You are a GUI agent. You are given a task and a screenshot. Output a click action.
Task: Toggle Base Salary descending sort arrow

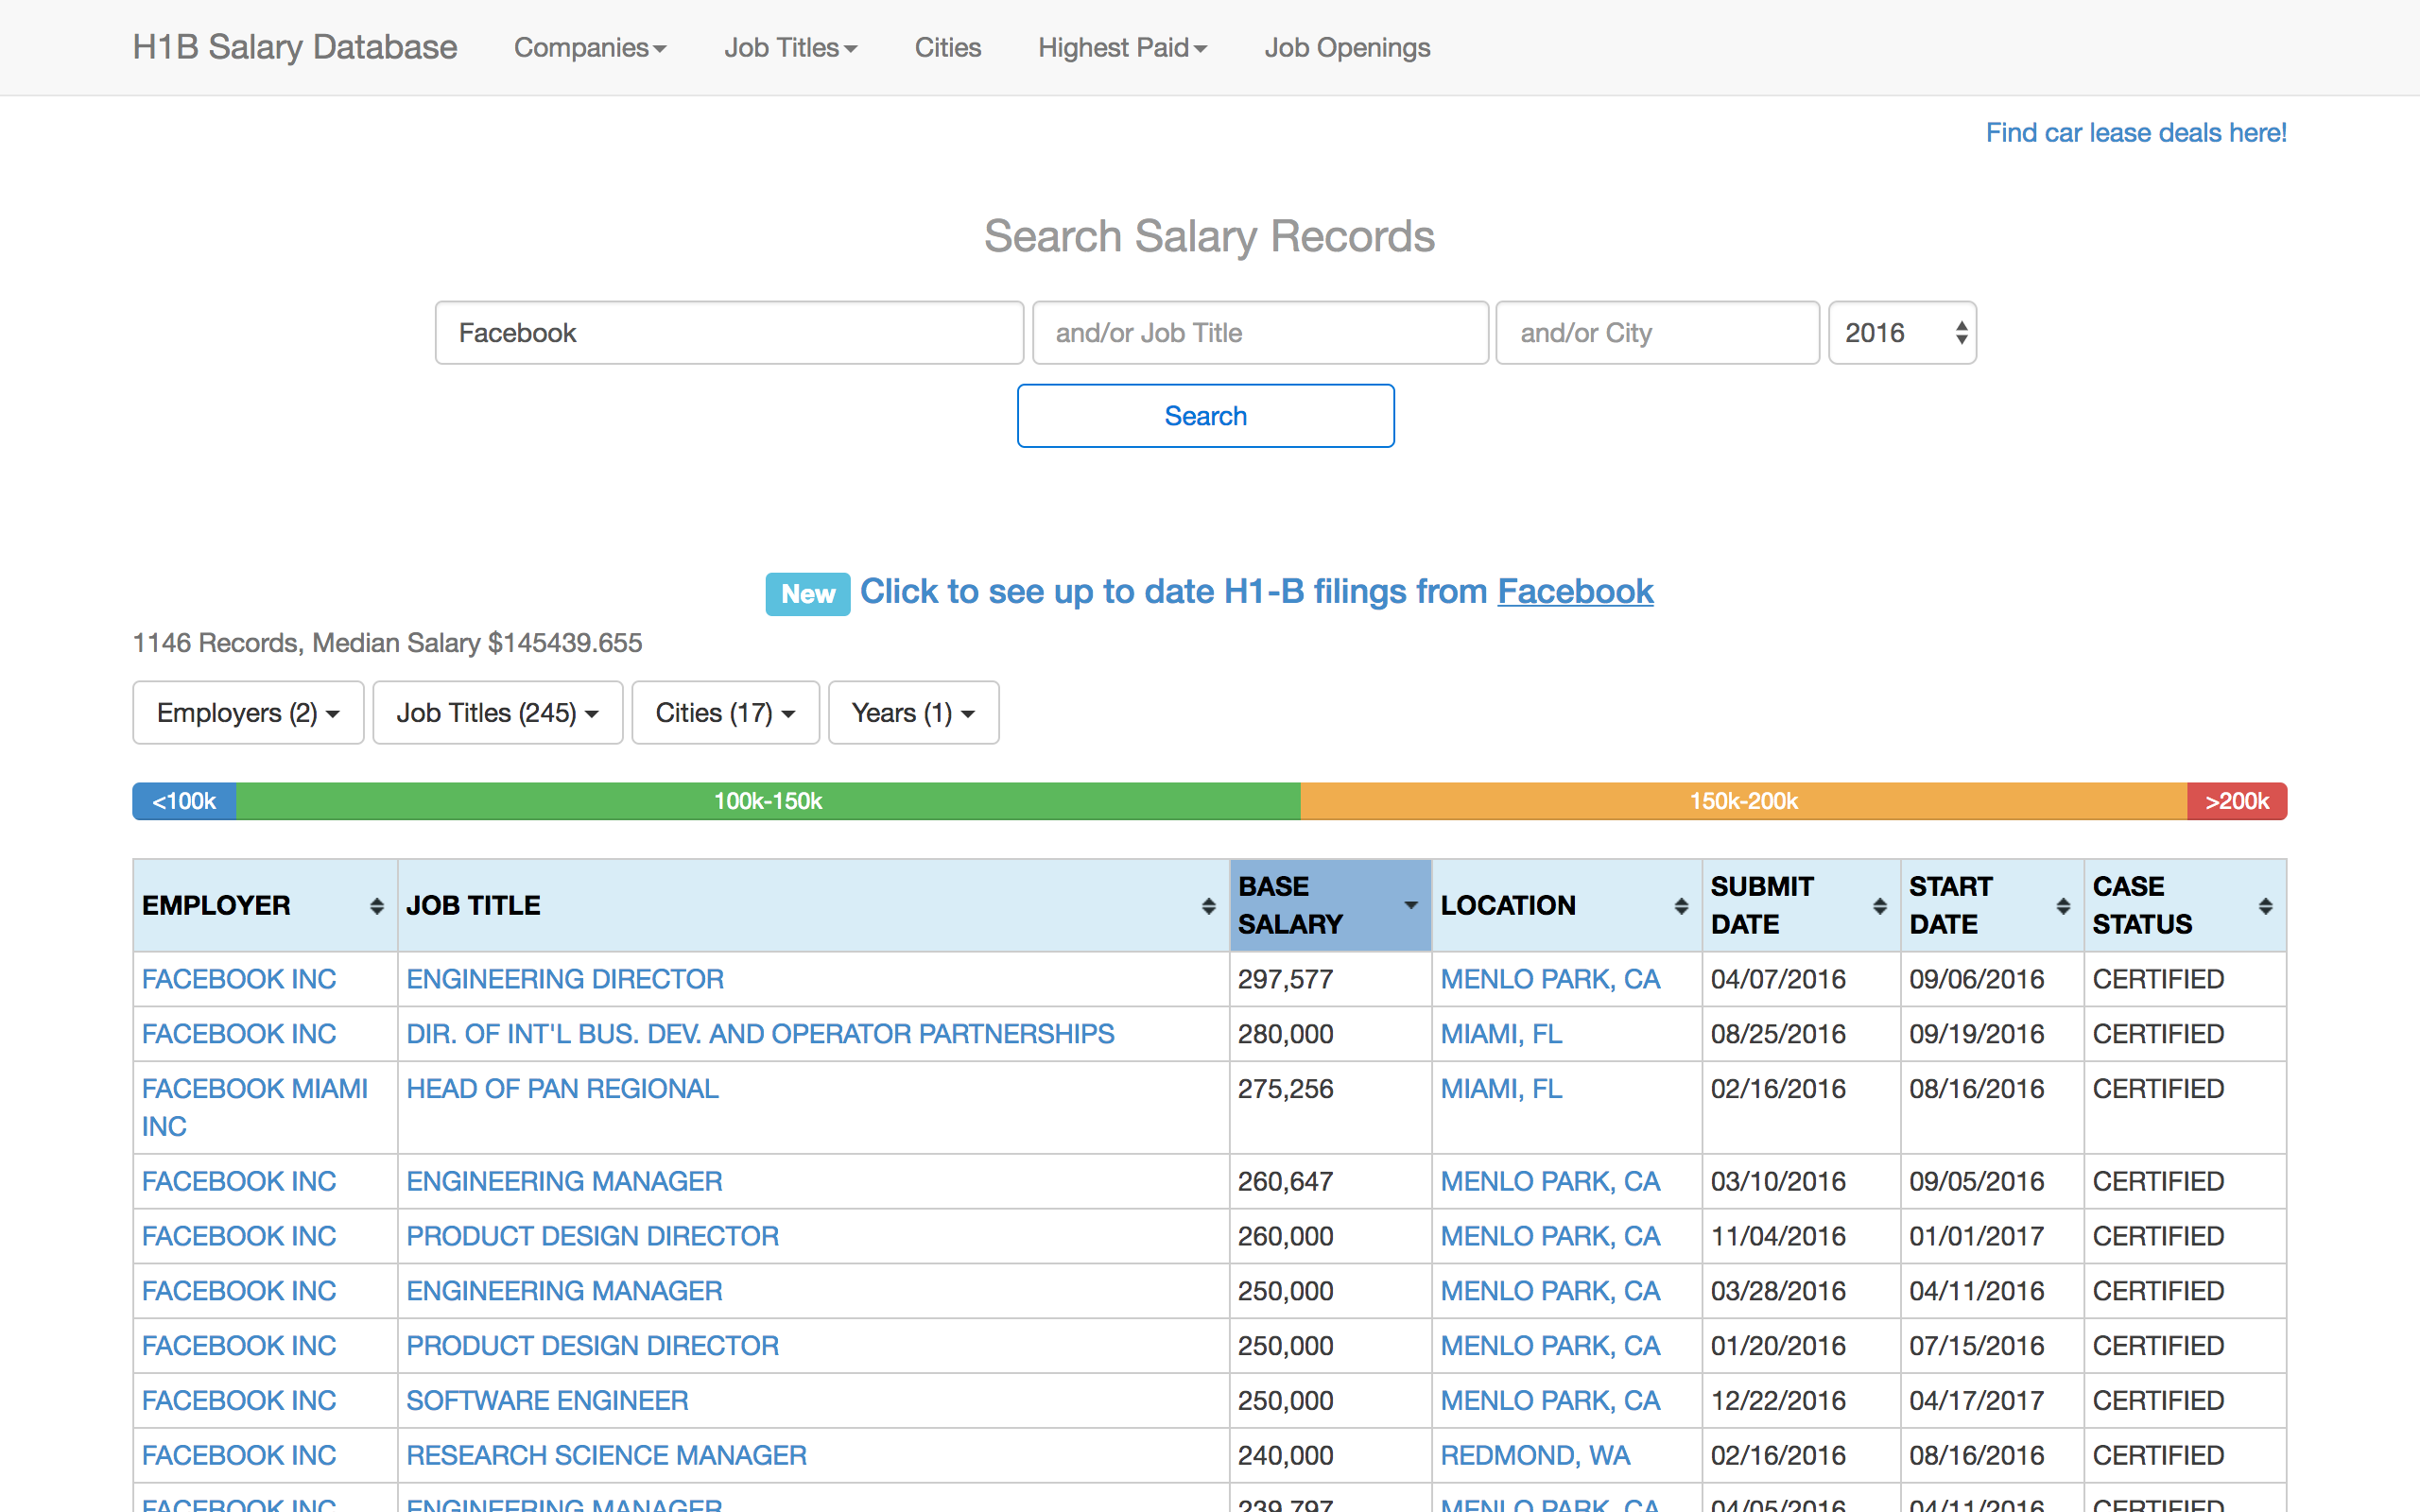point(1410,905)
